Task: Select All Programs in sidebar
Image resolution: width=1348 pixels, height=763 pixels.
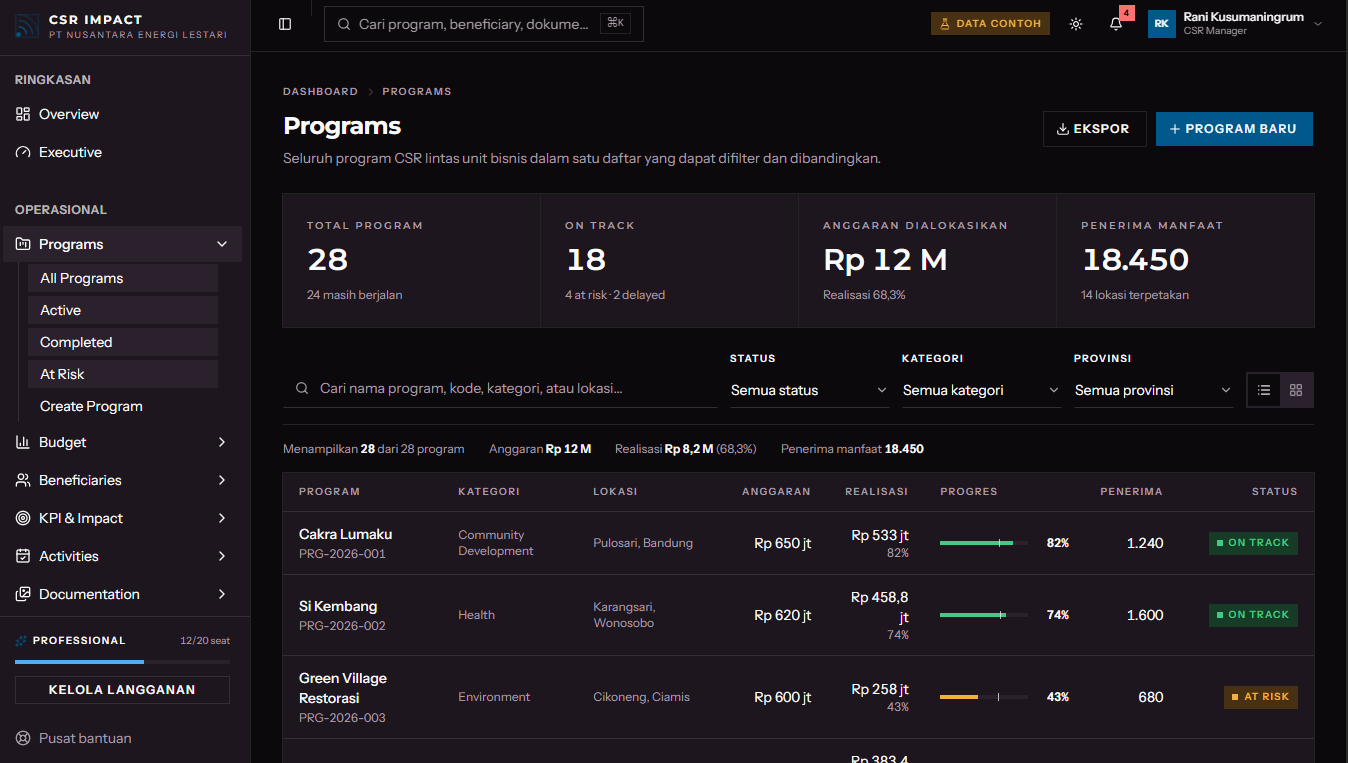Action: pyautogui.click(x=123, y=278)
